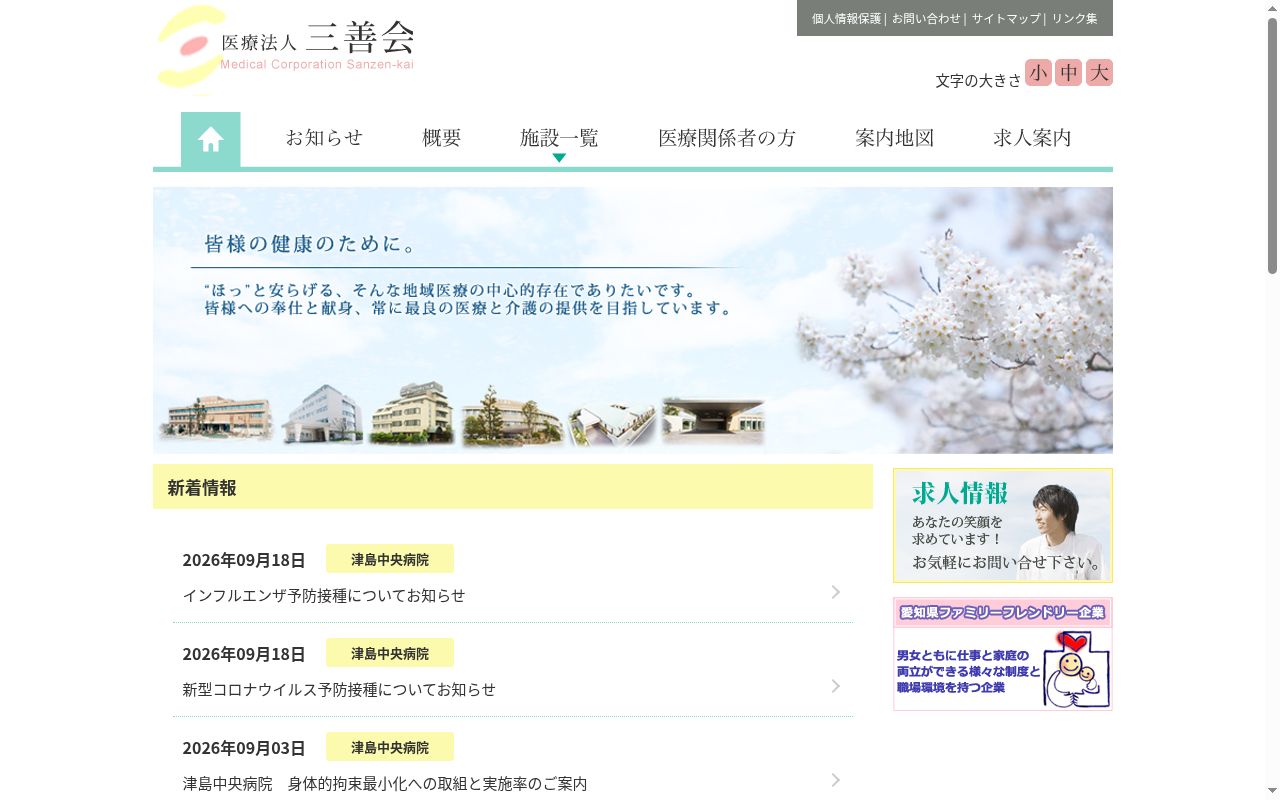The image size is (1280, 800).
Task: Open the 案内地図 menu item
Action: pos(894,139)
